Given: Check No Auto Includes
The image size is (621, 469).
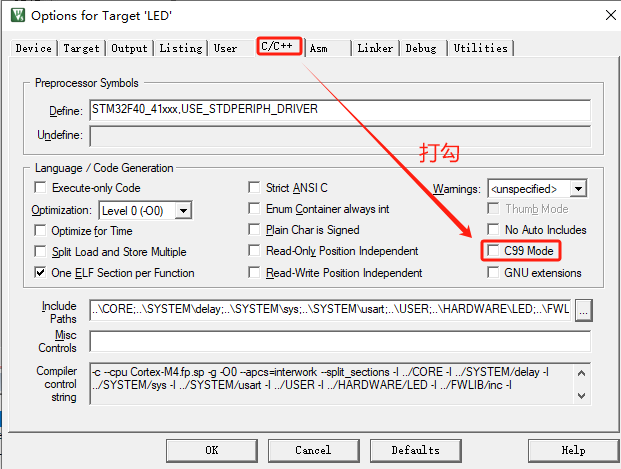Looking at the screenshot, I should [493, 229].
